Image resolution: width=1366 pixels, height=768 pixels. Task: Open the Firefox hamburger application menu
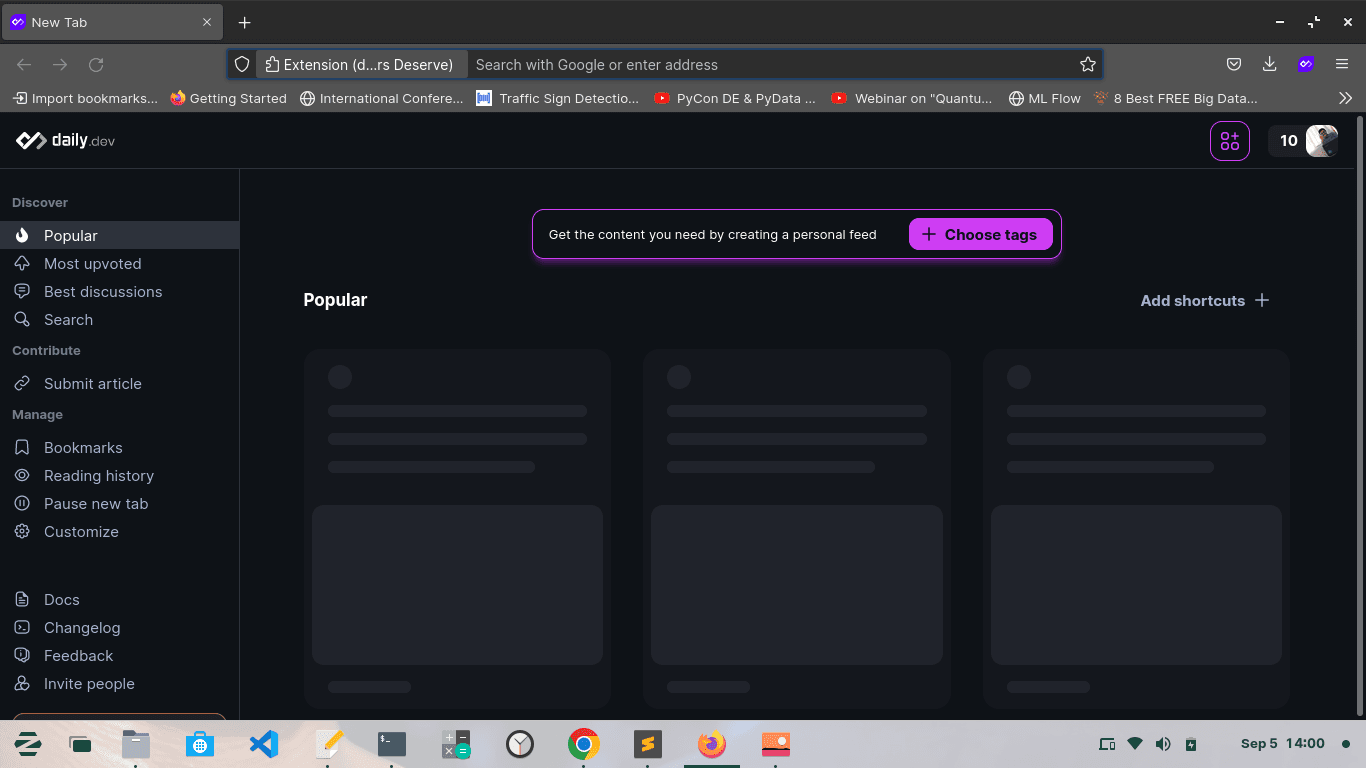(1342, 64)
